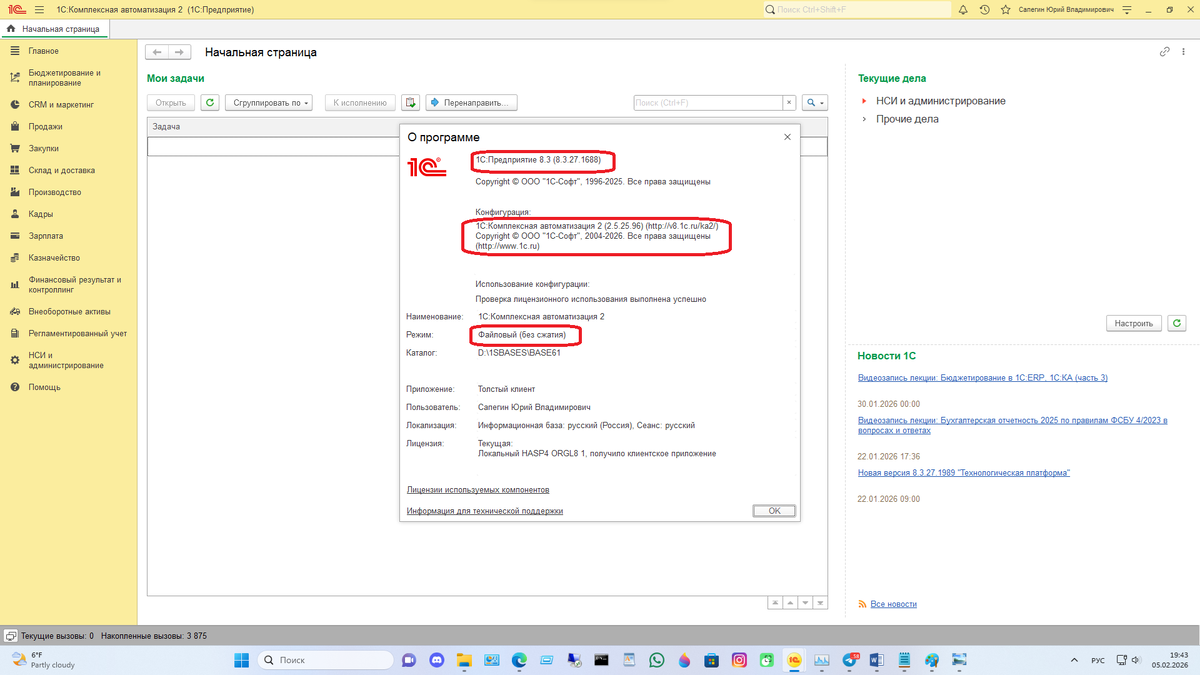Open Все новости link

(x=893, y=604)
